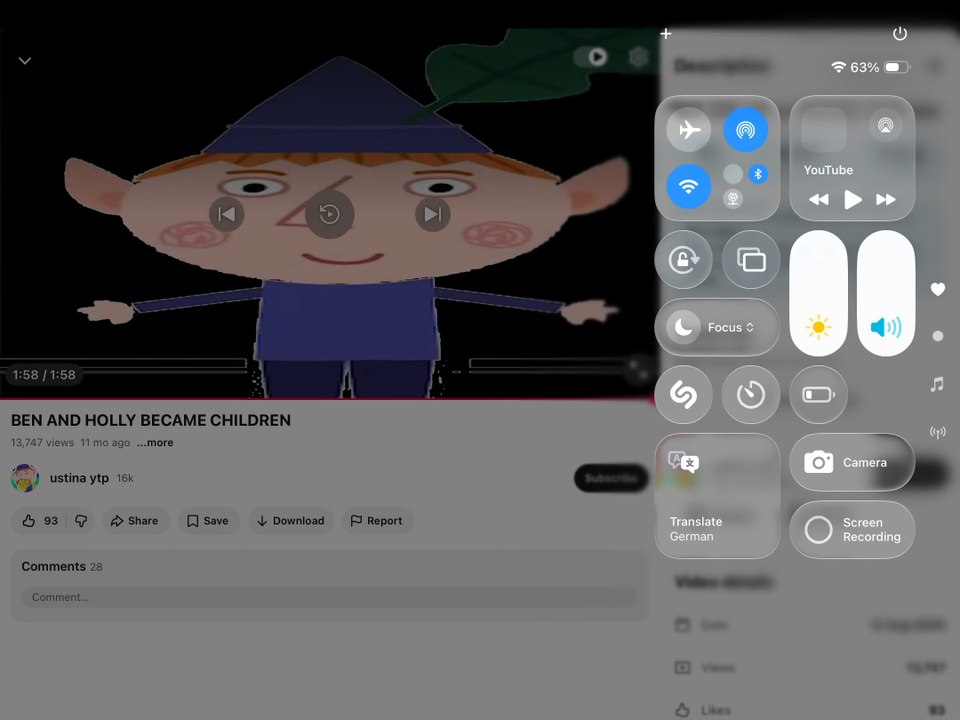Image resolution: width=960 pixels, height=720 pixels.
Task: Play from YouTube media widget
Action: coord(853,200)
